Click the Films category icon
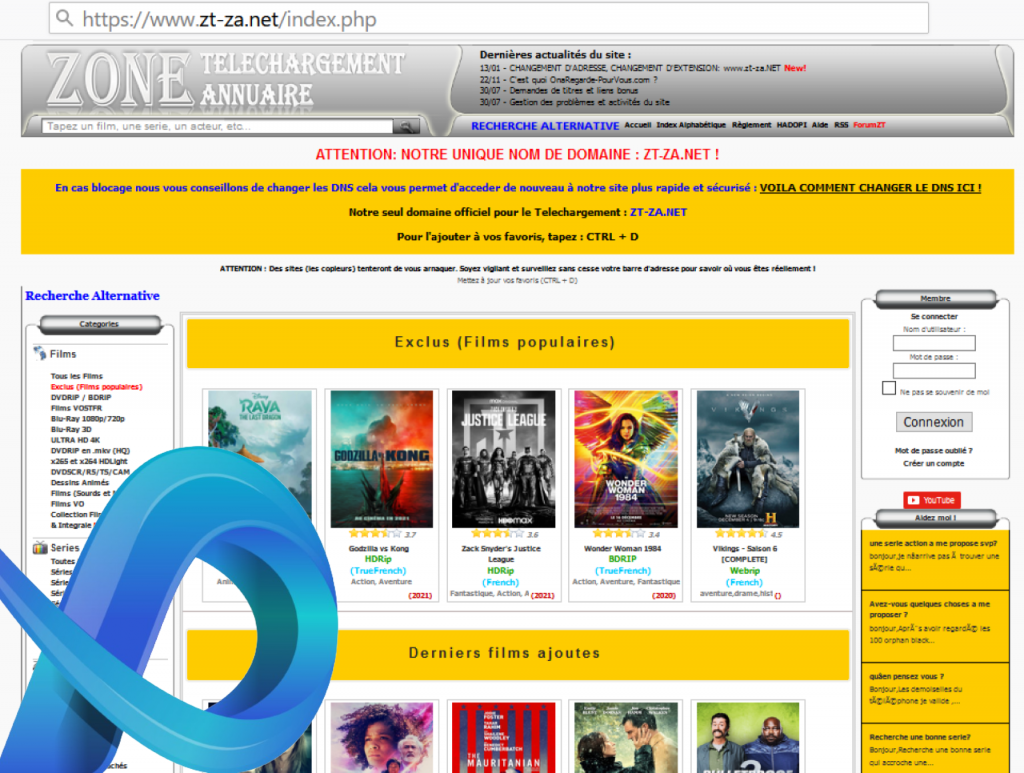The width and height of the screenshot is (1024, 773). click(x=40, y=353)
